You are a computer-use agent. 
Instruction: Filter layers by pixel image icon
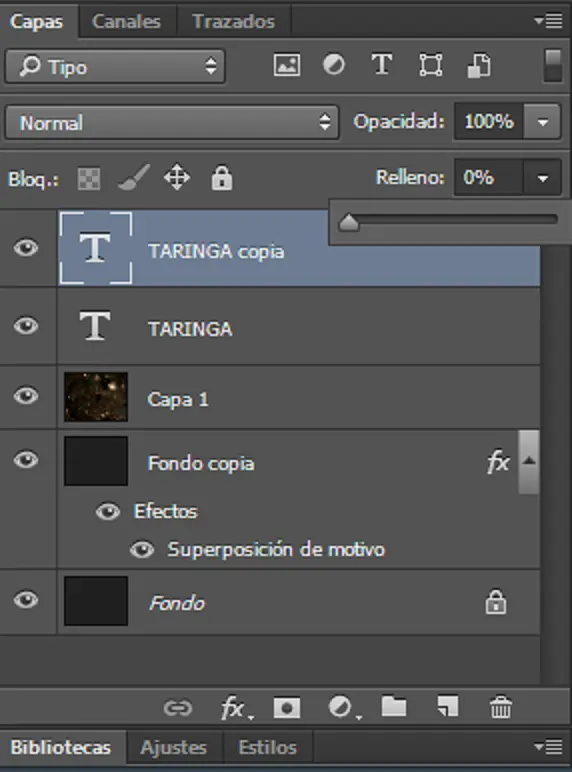286,65
